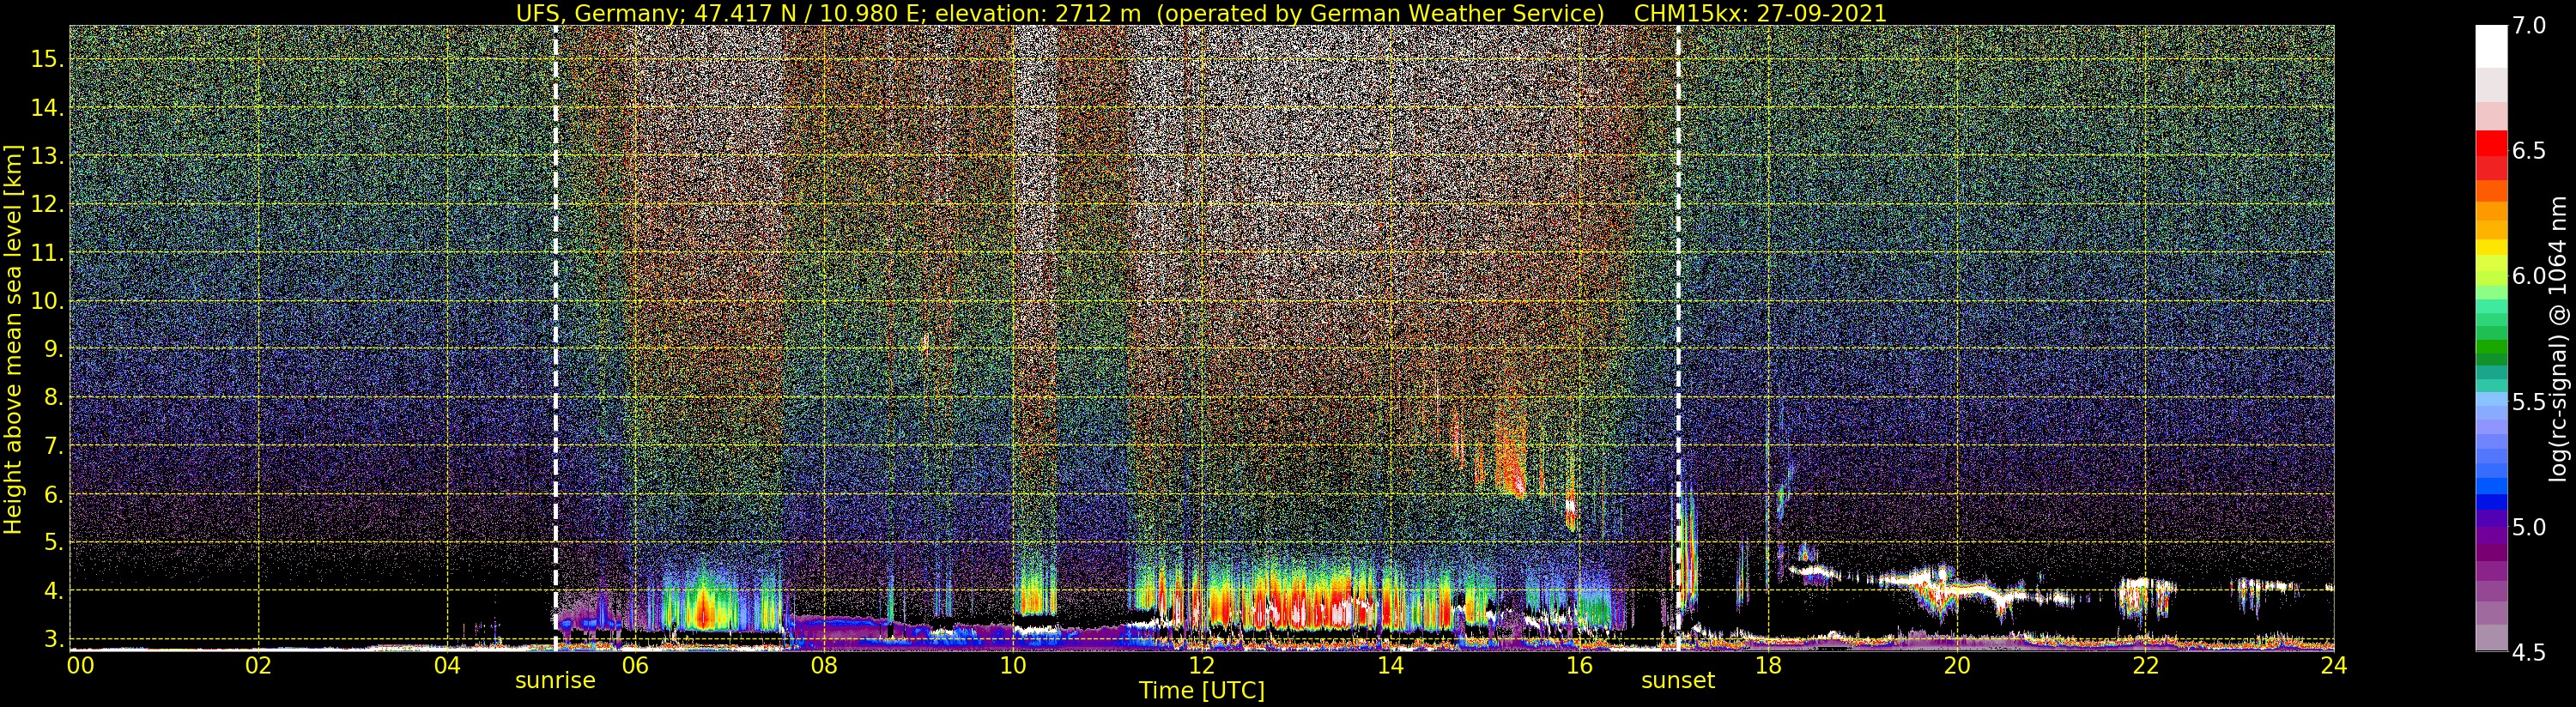Click the '00' time axis tick label
Image resolution: width=2576 pixels, height=707 pixels.
(x=80, y=665)
